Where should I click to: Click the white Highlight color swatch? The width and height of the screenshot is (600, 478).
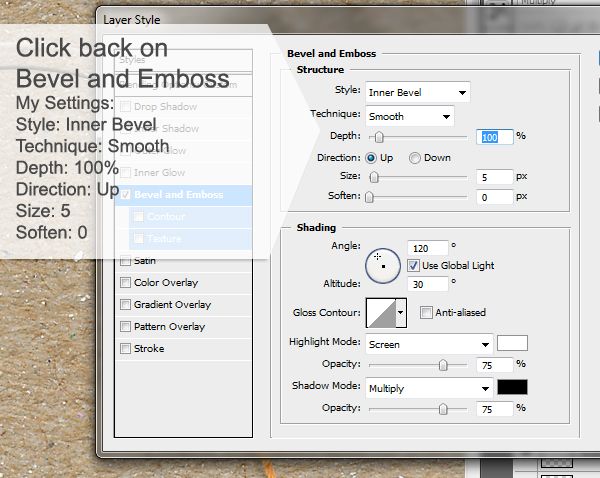(x=512, y=343)
